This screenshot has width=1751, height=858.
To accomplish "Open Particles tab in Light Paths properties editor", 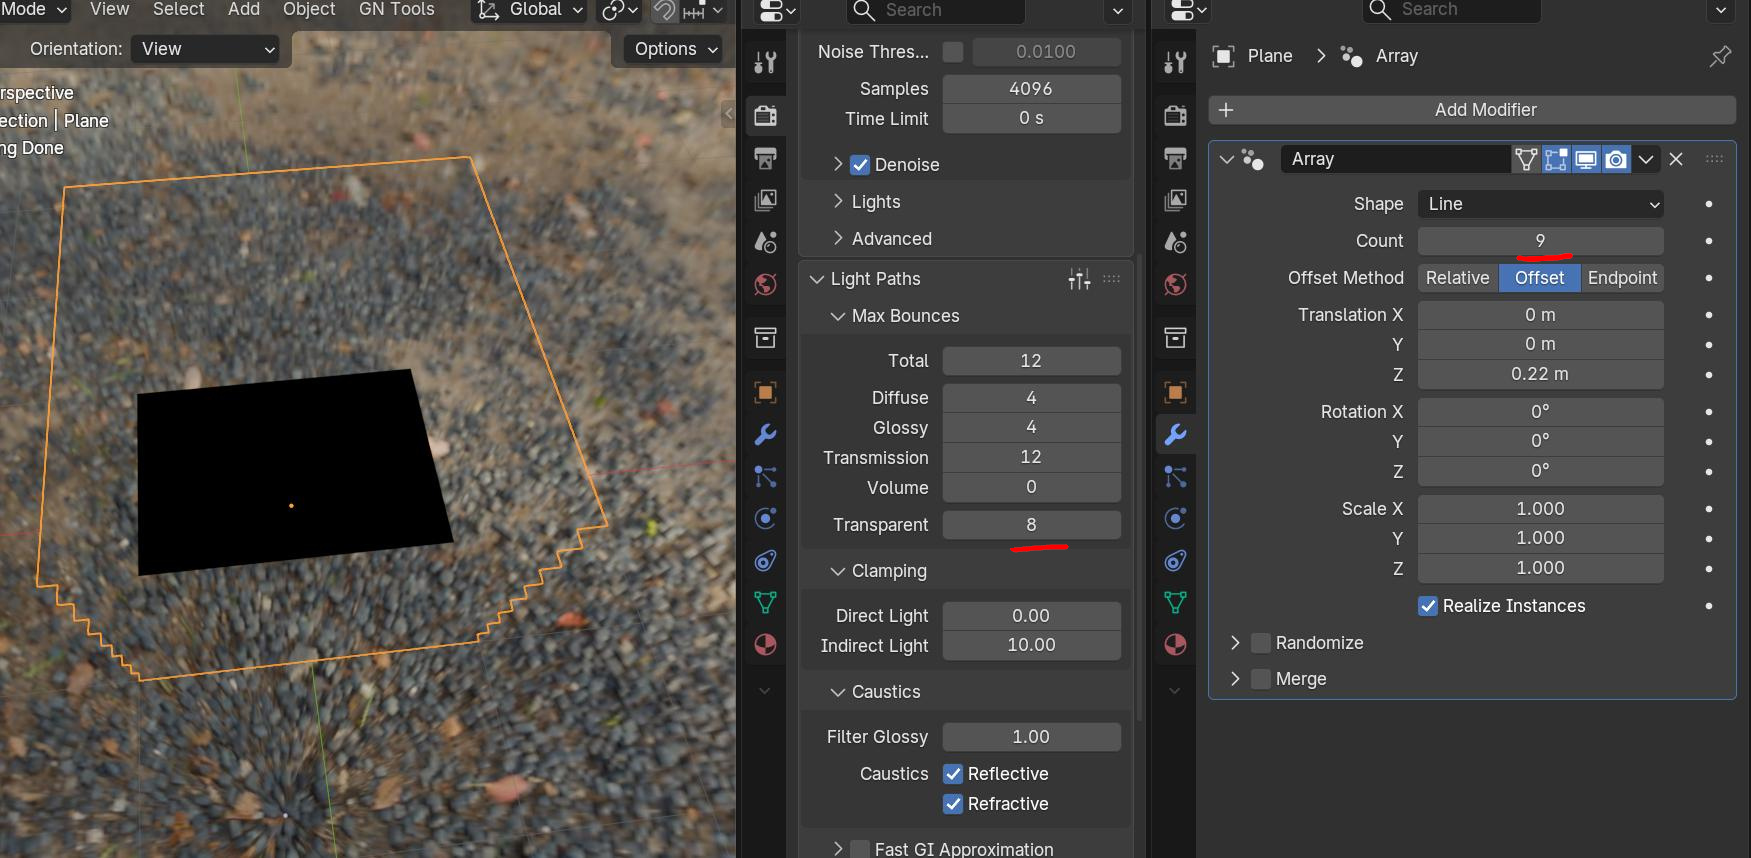I will [765, 477].
